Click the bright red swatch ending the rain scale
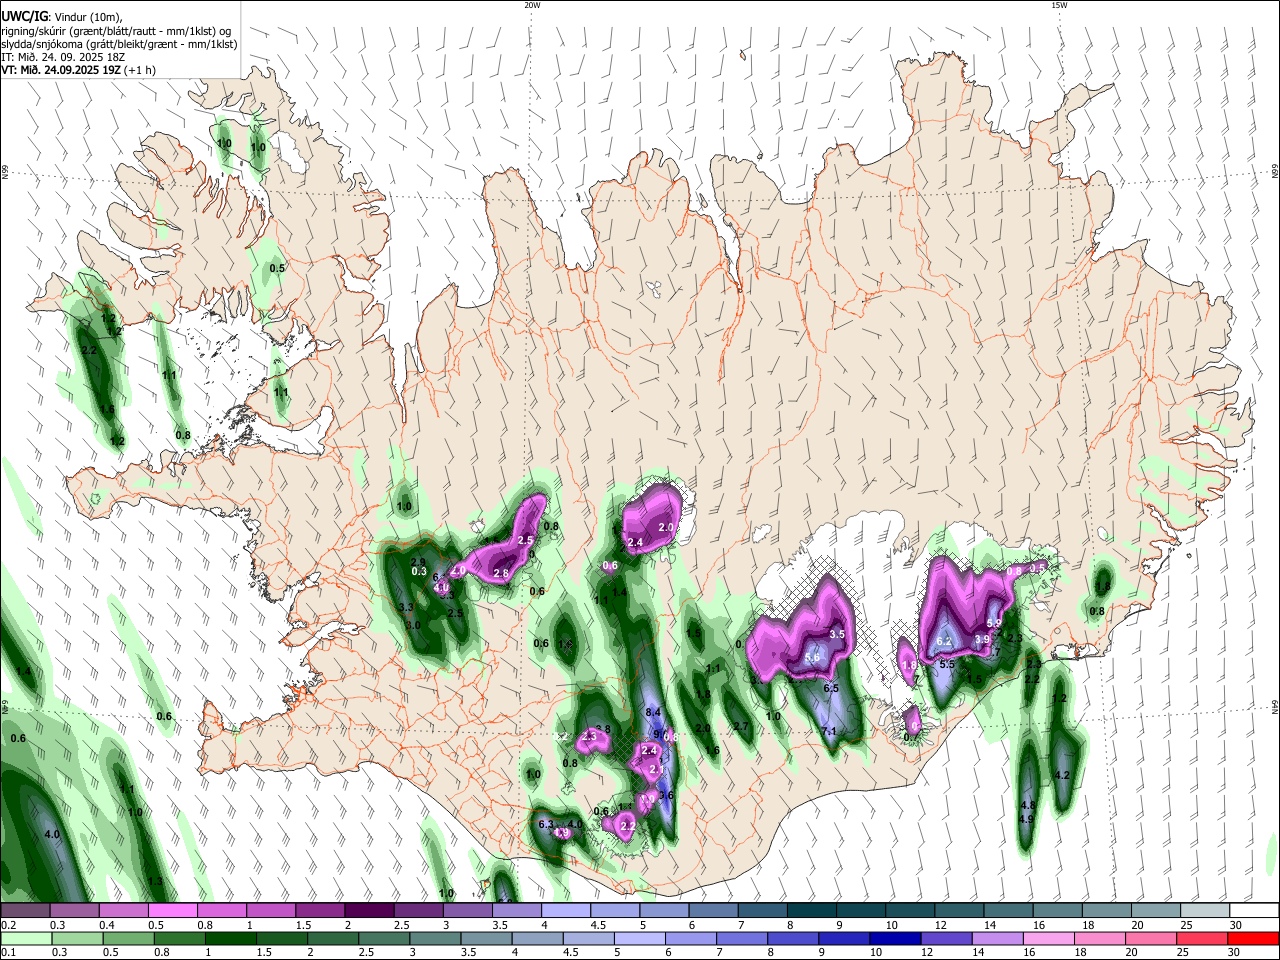The height and width of the screenshot is (960, 1280). pos(1252,938)
